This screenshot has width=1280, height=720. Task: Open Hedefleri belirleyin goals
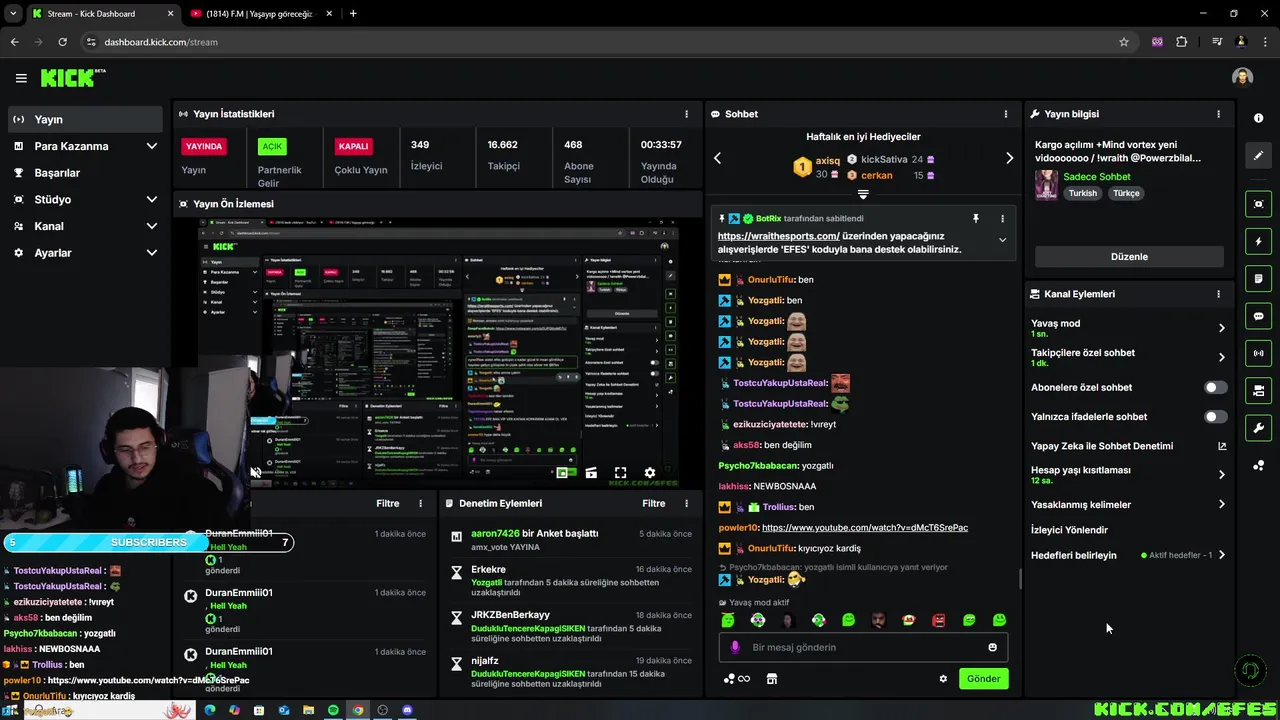(x=1128, y=555)
